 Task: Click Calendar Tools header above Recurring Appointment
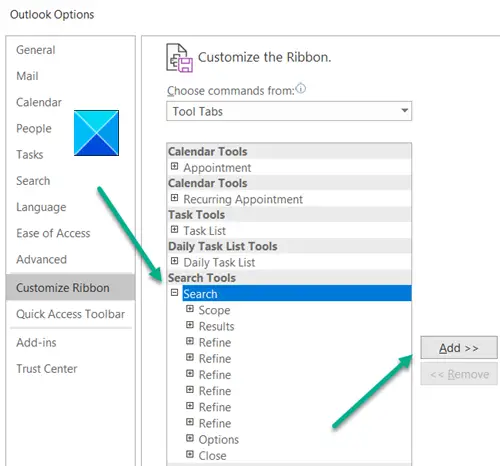pyautogui.click(x=289, y=183)
